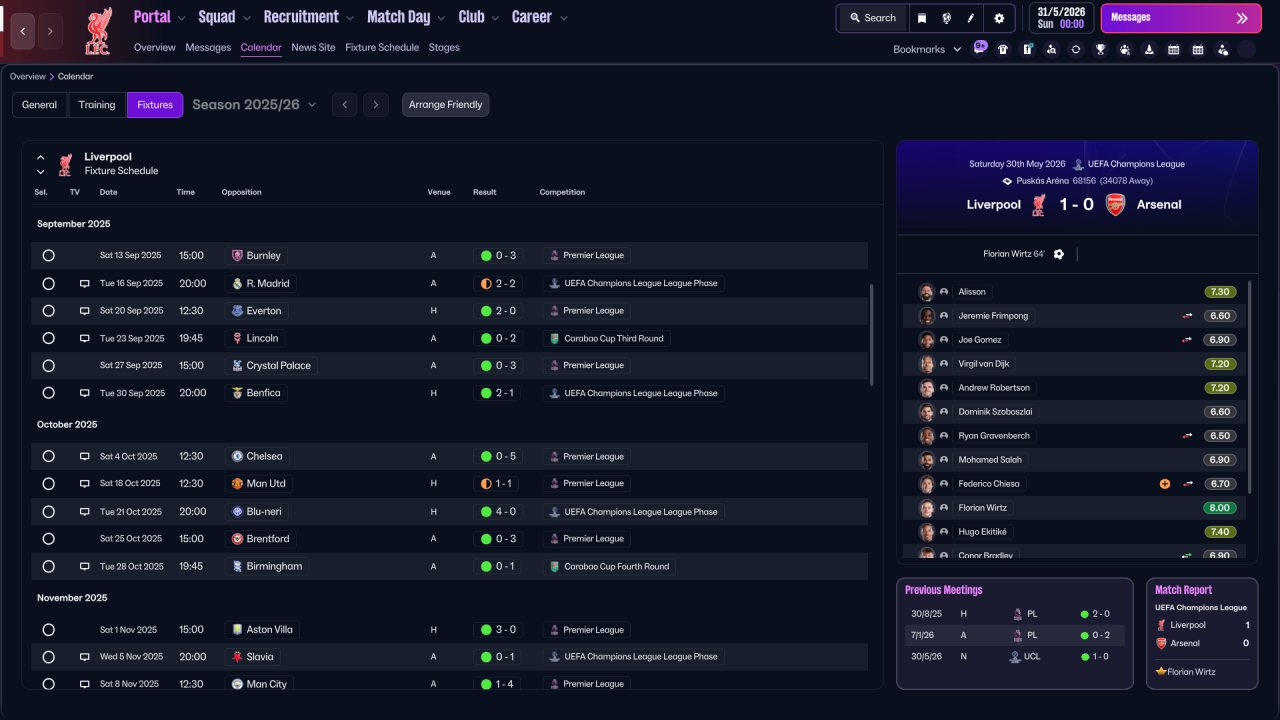Select the Chelsea fixture radio button
Viewport: 1280px width, 720px height.
[x=48, y=456]
